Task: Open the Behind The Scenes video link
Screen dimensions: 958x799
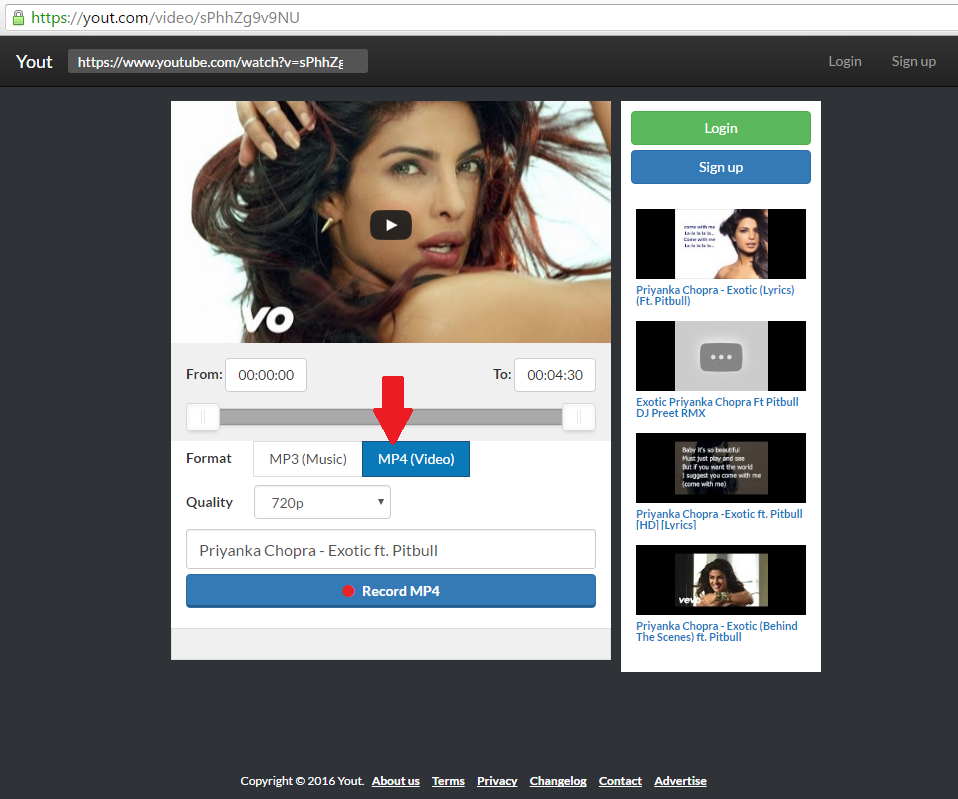Action: coord(716,631)
